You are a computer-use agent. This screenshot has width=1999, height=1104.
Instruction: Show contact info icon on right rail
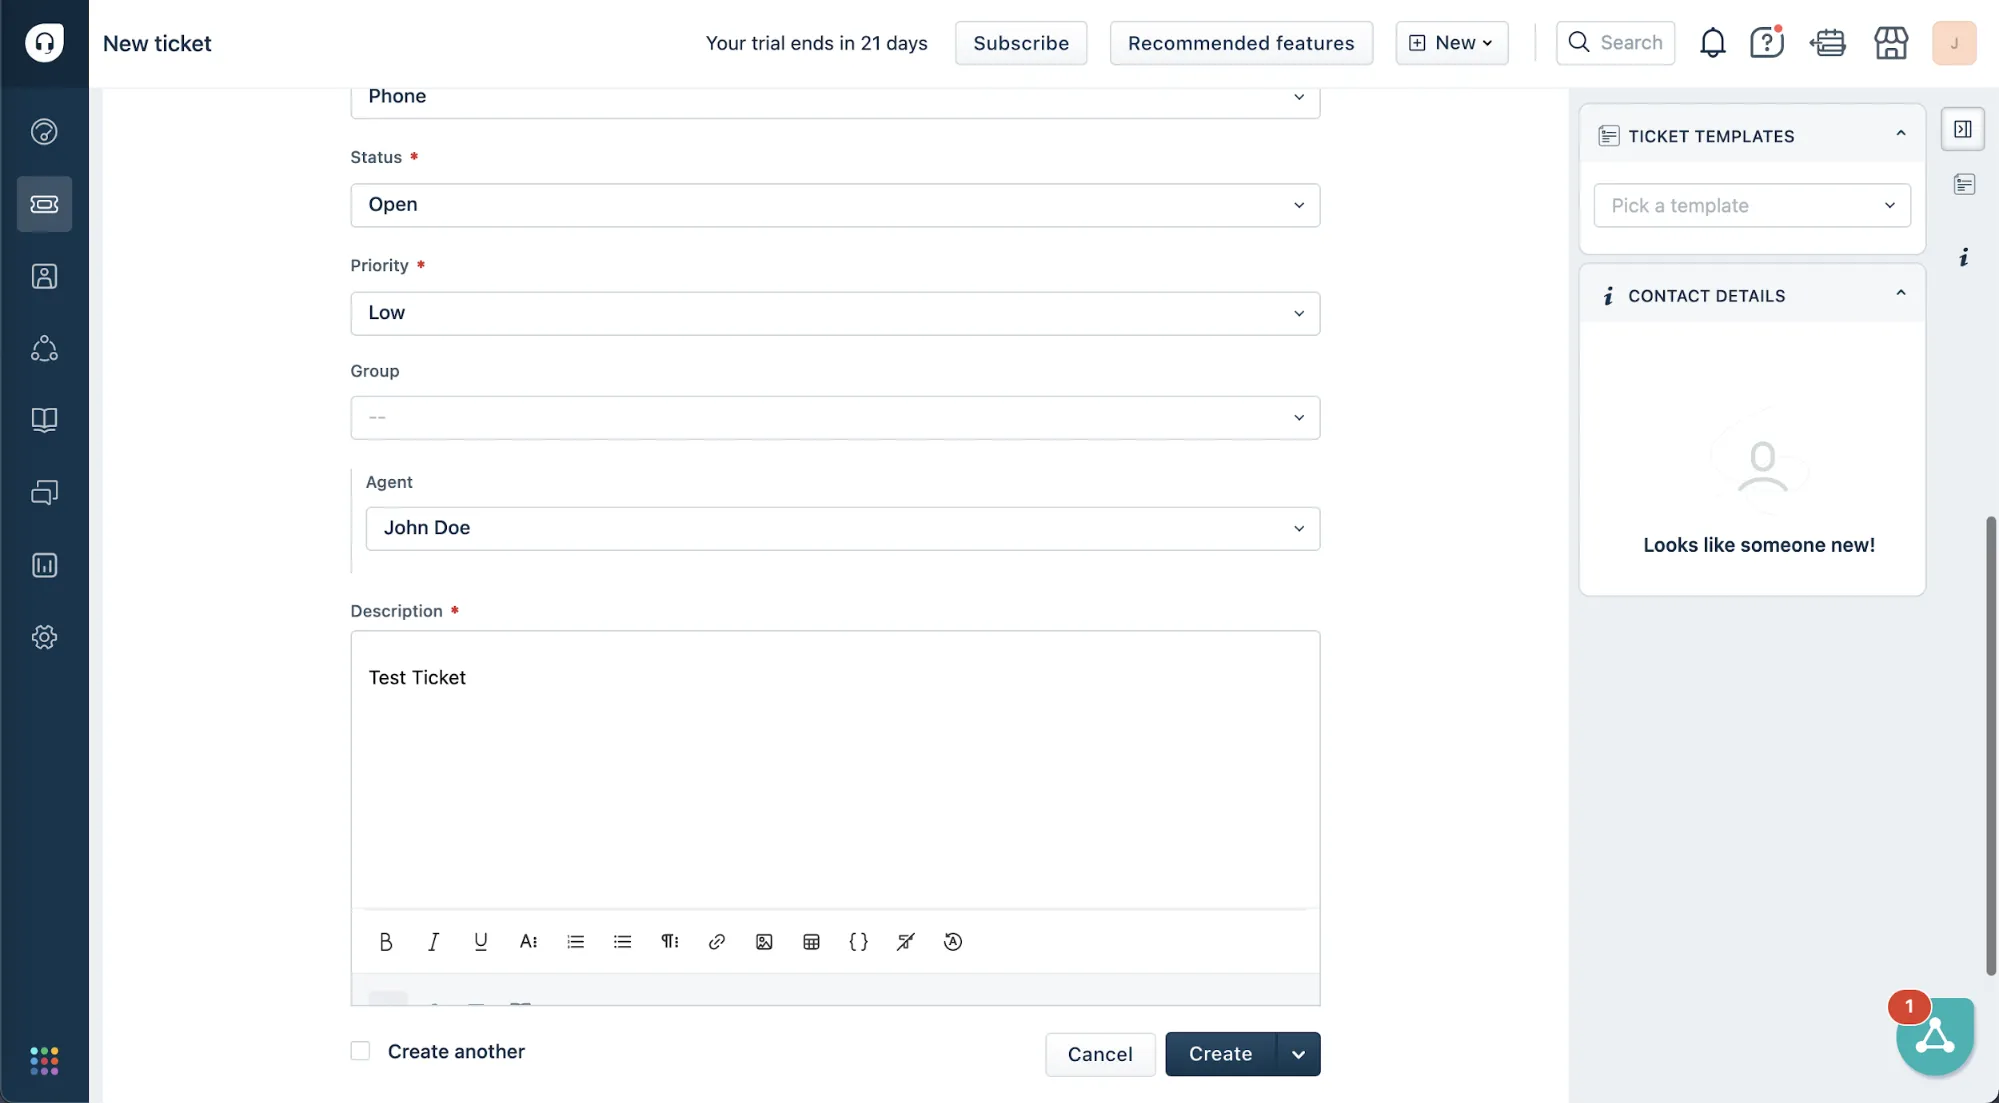pyautogui.click(x=1963, y=258)
